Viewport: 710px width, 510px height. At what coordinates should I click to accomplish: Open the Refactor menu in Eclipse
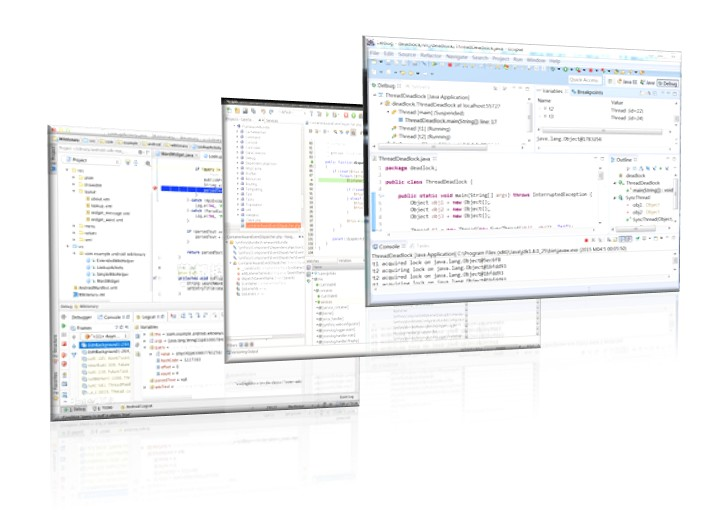431,55
